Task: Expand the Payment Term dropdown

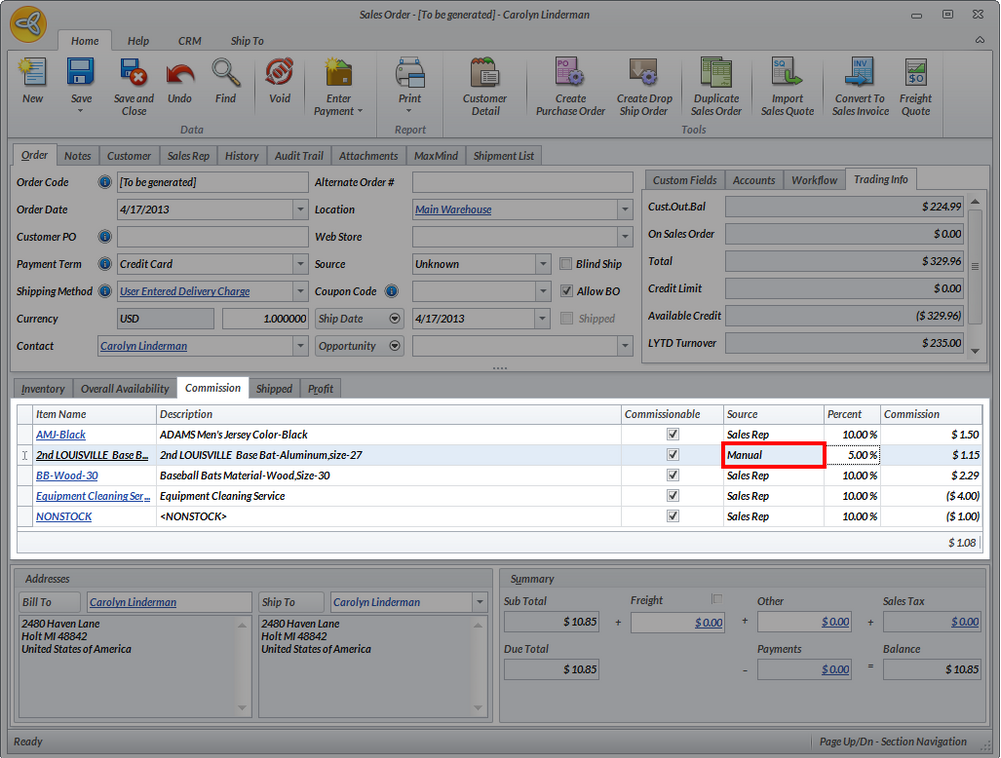Action: (300, 264)
